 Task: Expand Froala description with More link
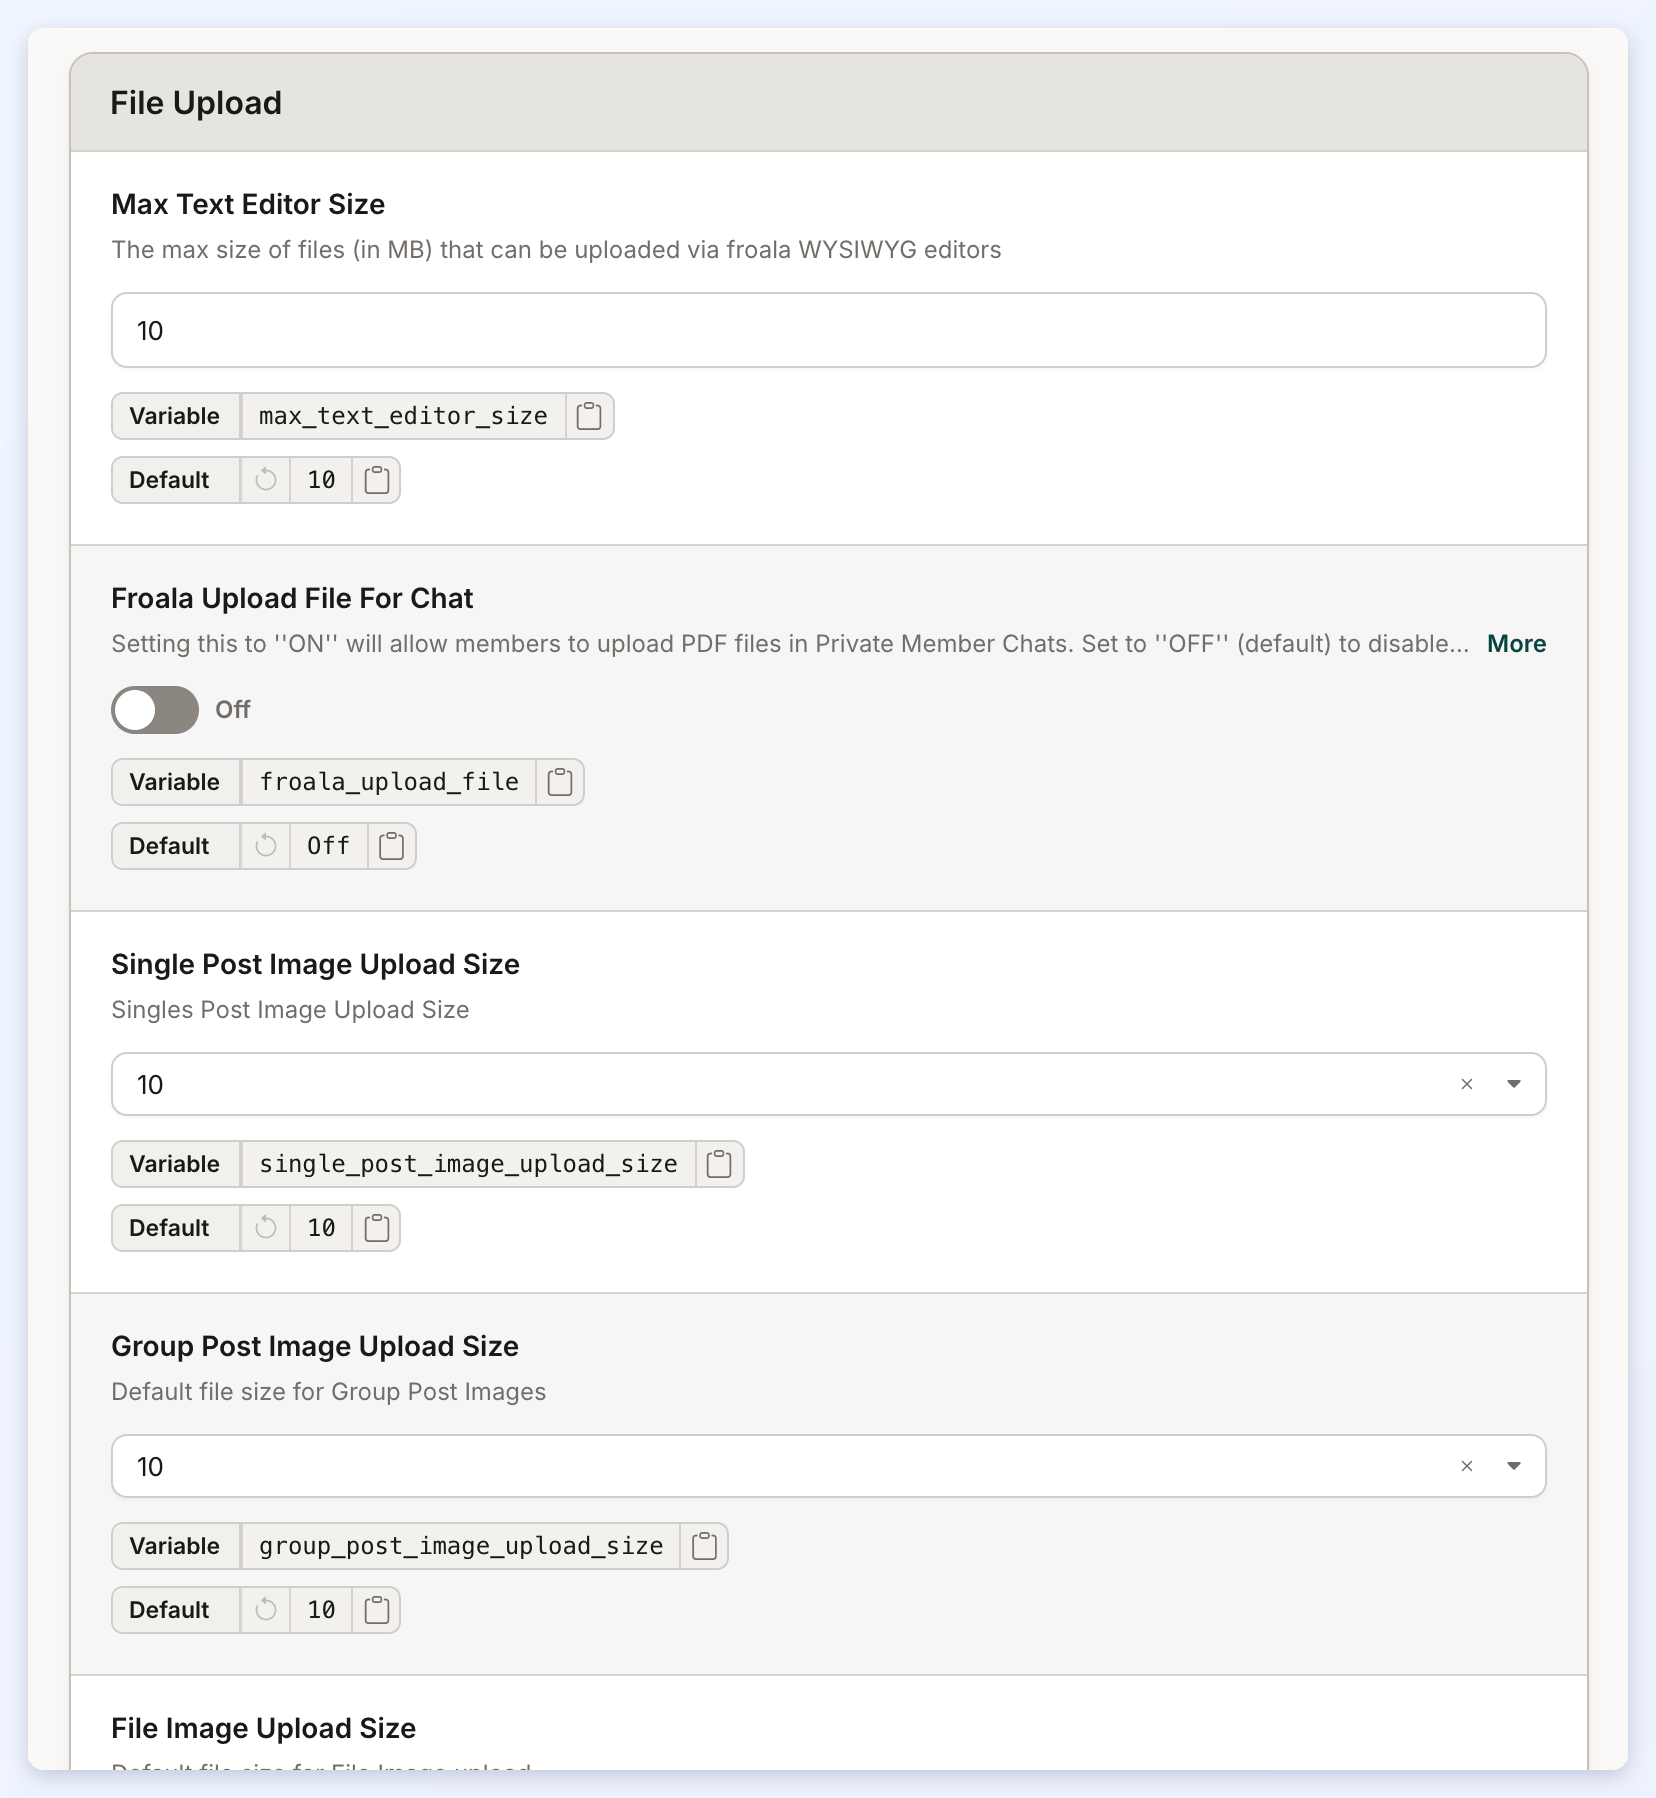coord(1516,644)
